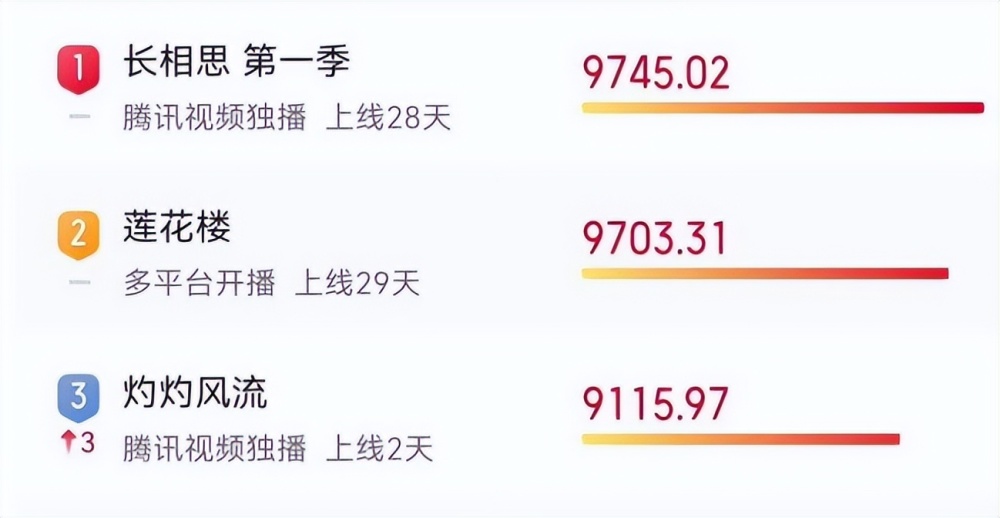The image size is (1000, 518).
Task: Click 上线29天 text in the 莲花楼 row
Action: (358, 283)
